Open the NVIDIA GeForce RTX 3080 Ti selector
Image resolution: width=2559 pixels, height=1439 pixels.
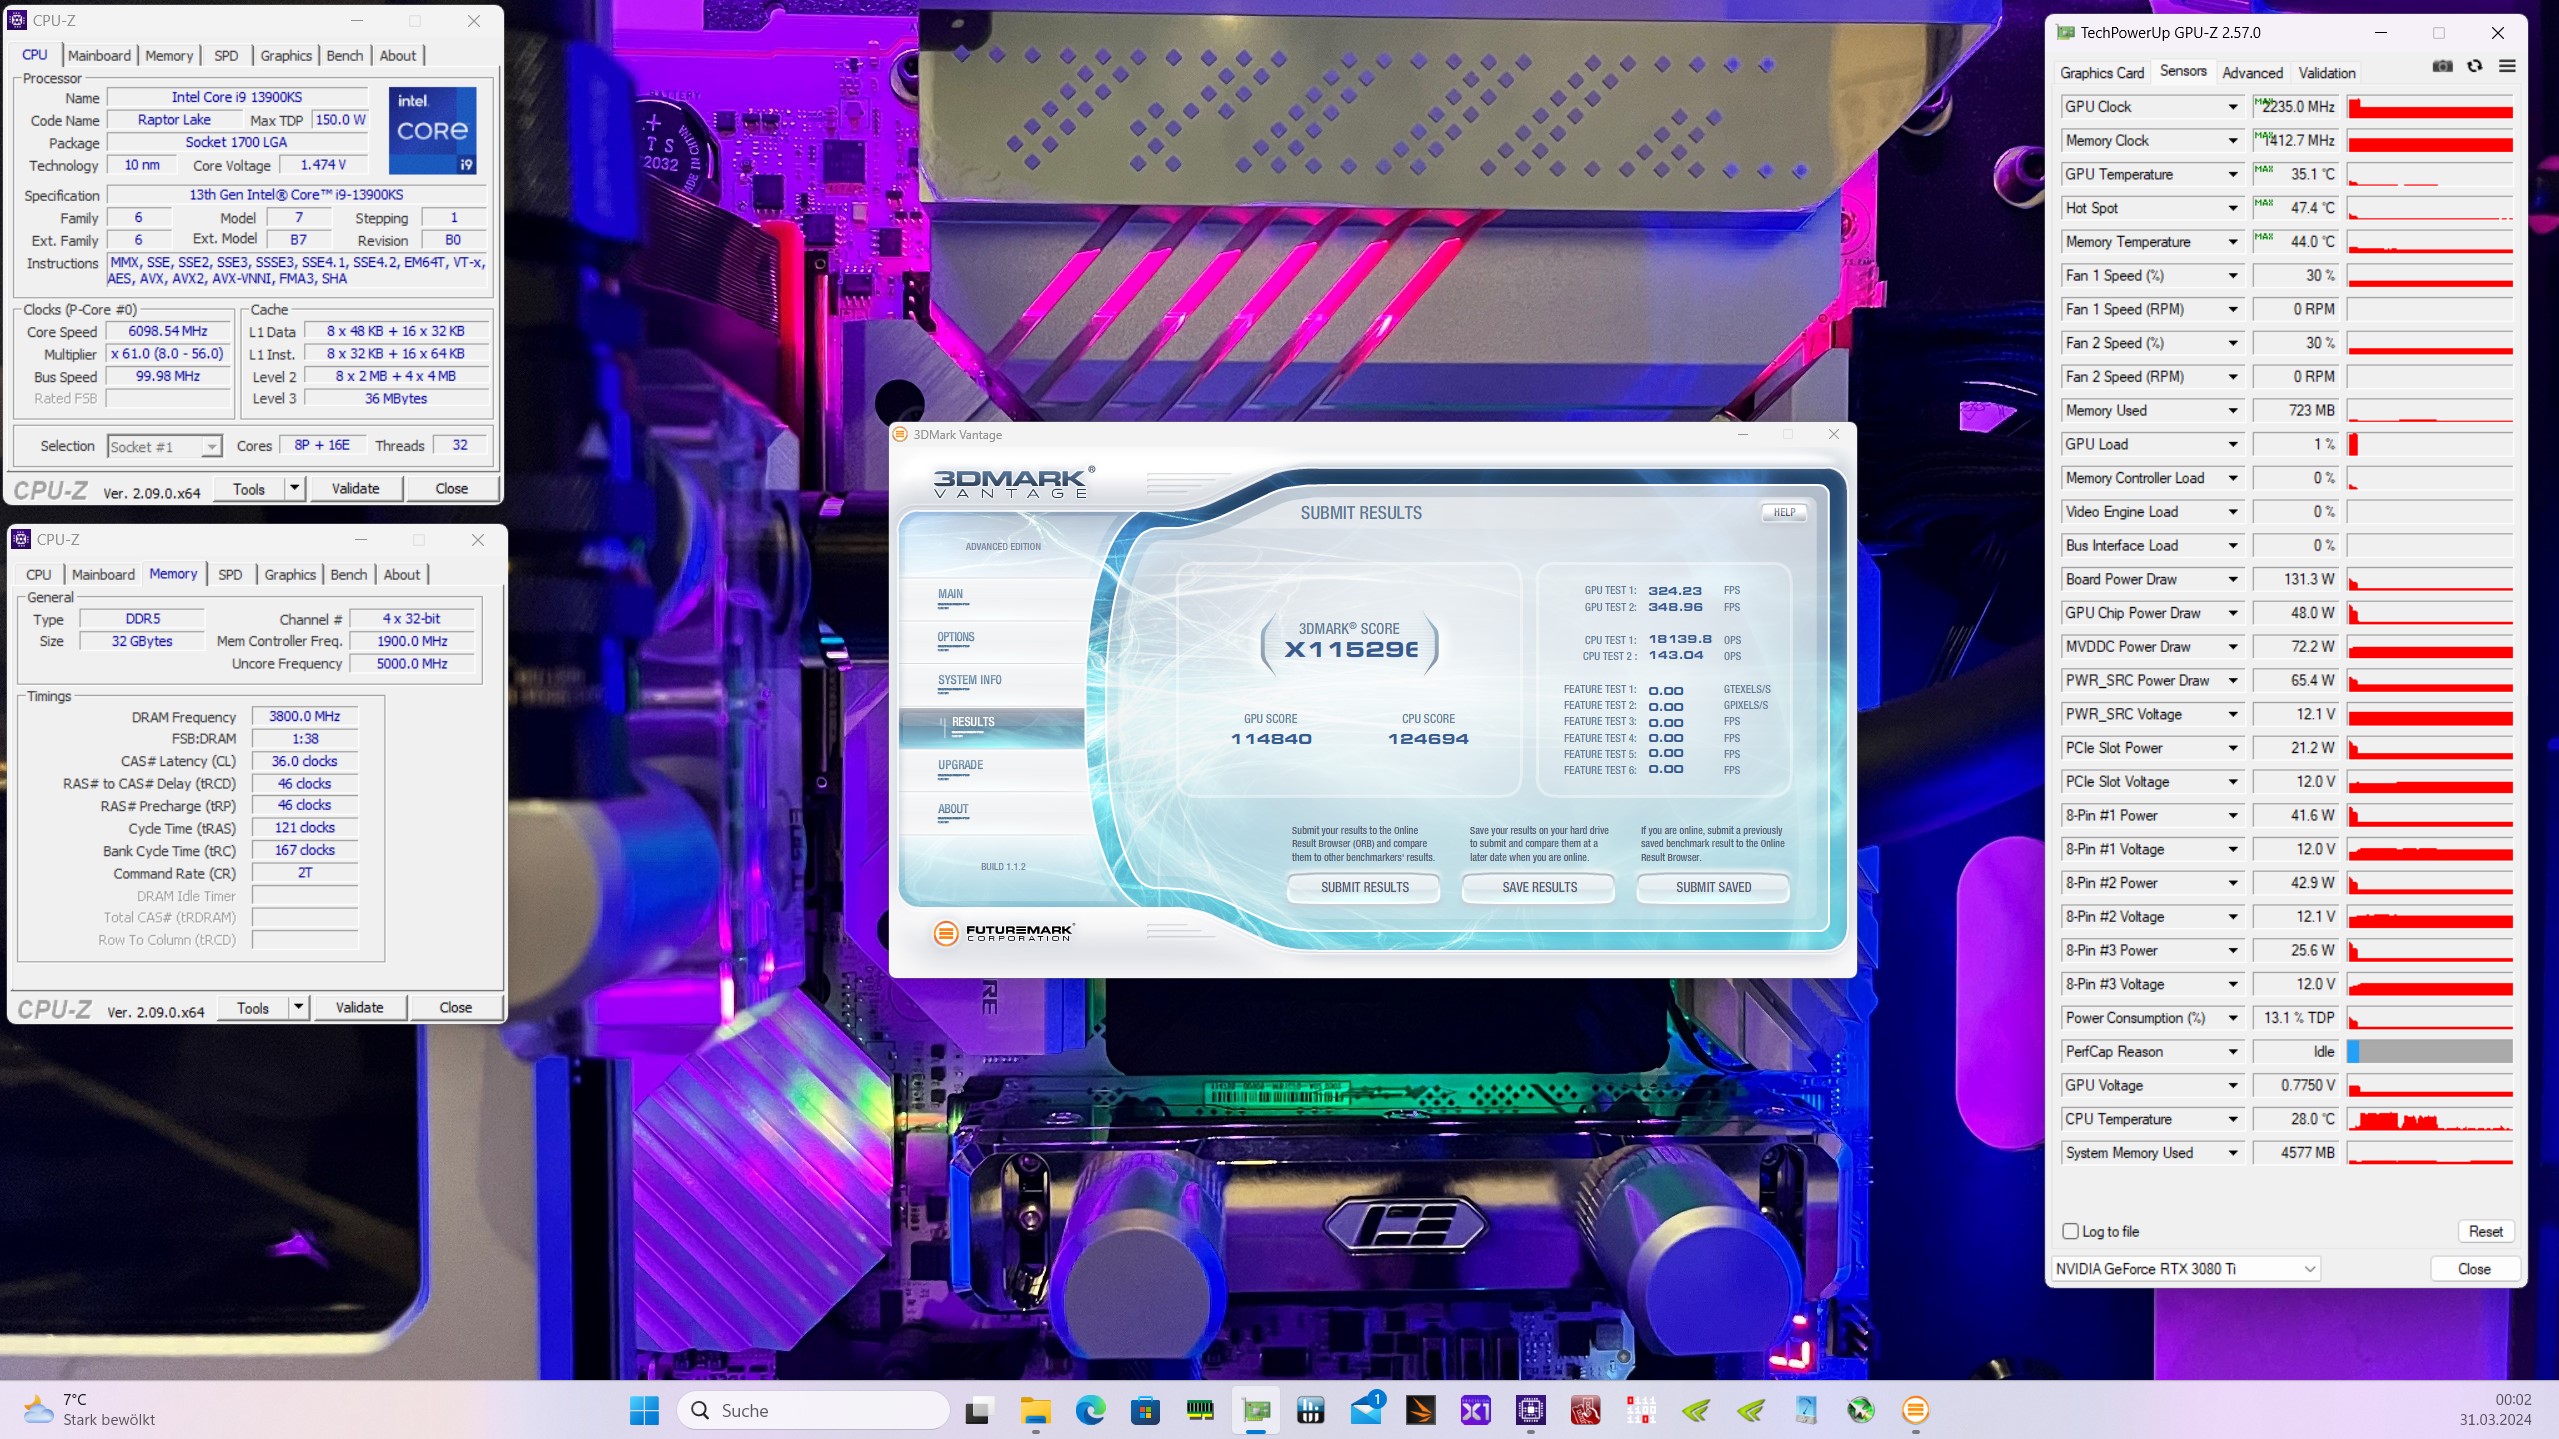tap(2185, 1269)
